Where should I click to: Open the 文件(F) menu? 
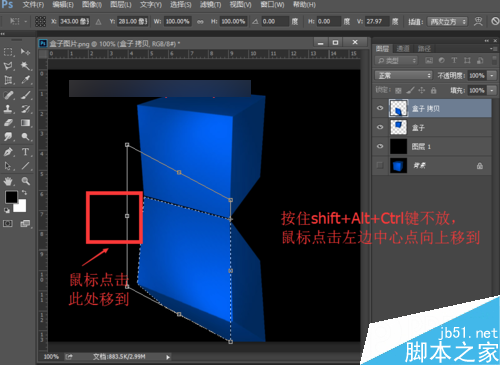[x=33, y=5]
